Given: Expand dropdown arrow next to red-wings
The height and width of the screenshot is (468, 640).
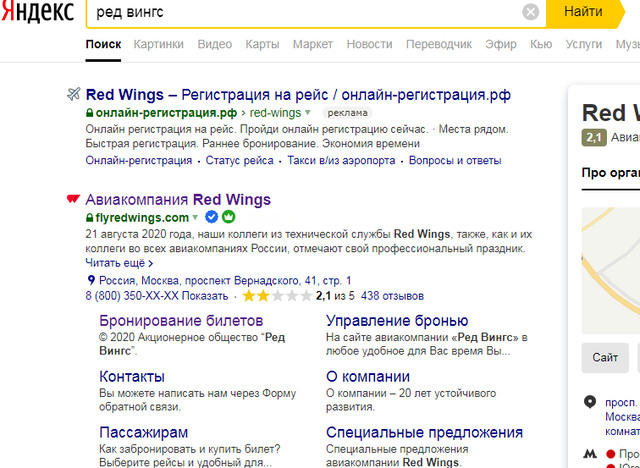Looking at the screenshot, I should 308,113.
